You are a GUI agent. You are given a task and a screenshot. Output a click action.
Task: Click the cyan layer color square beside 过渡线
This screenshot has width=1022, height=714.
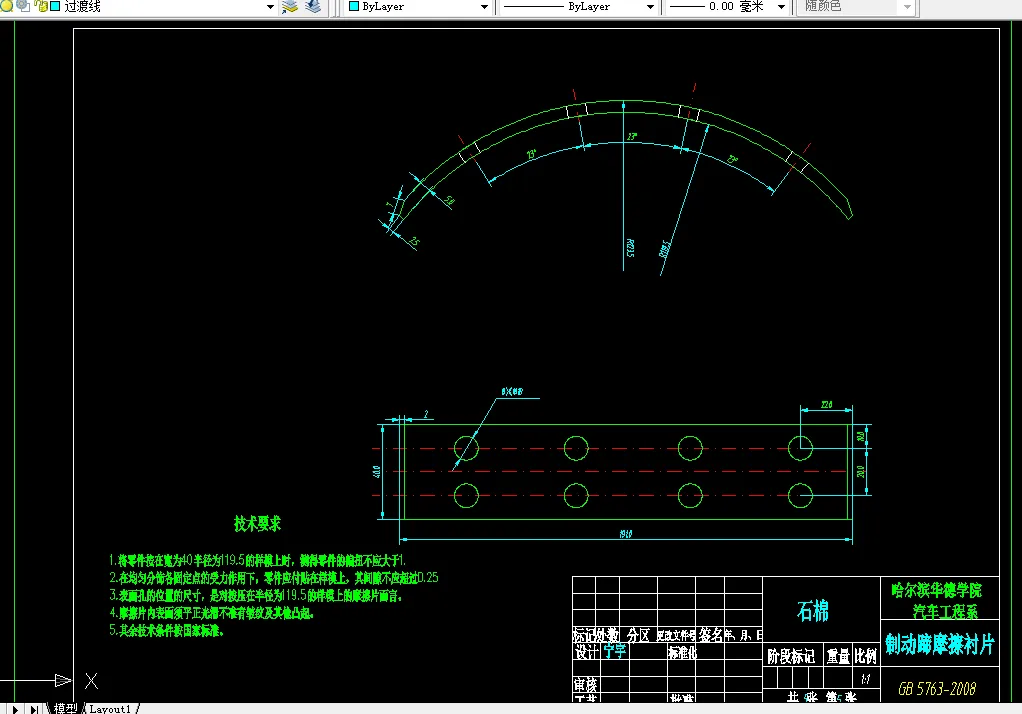55,7
